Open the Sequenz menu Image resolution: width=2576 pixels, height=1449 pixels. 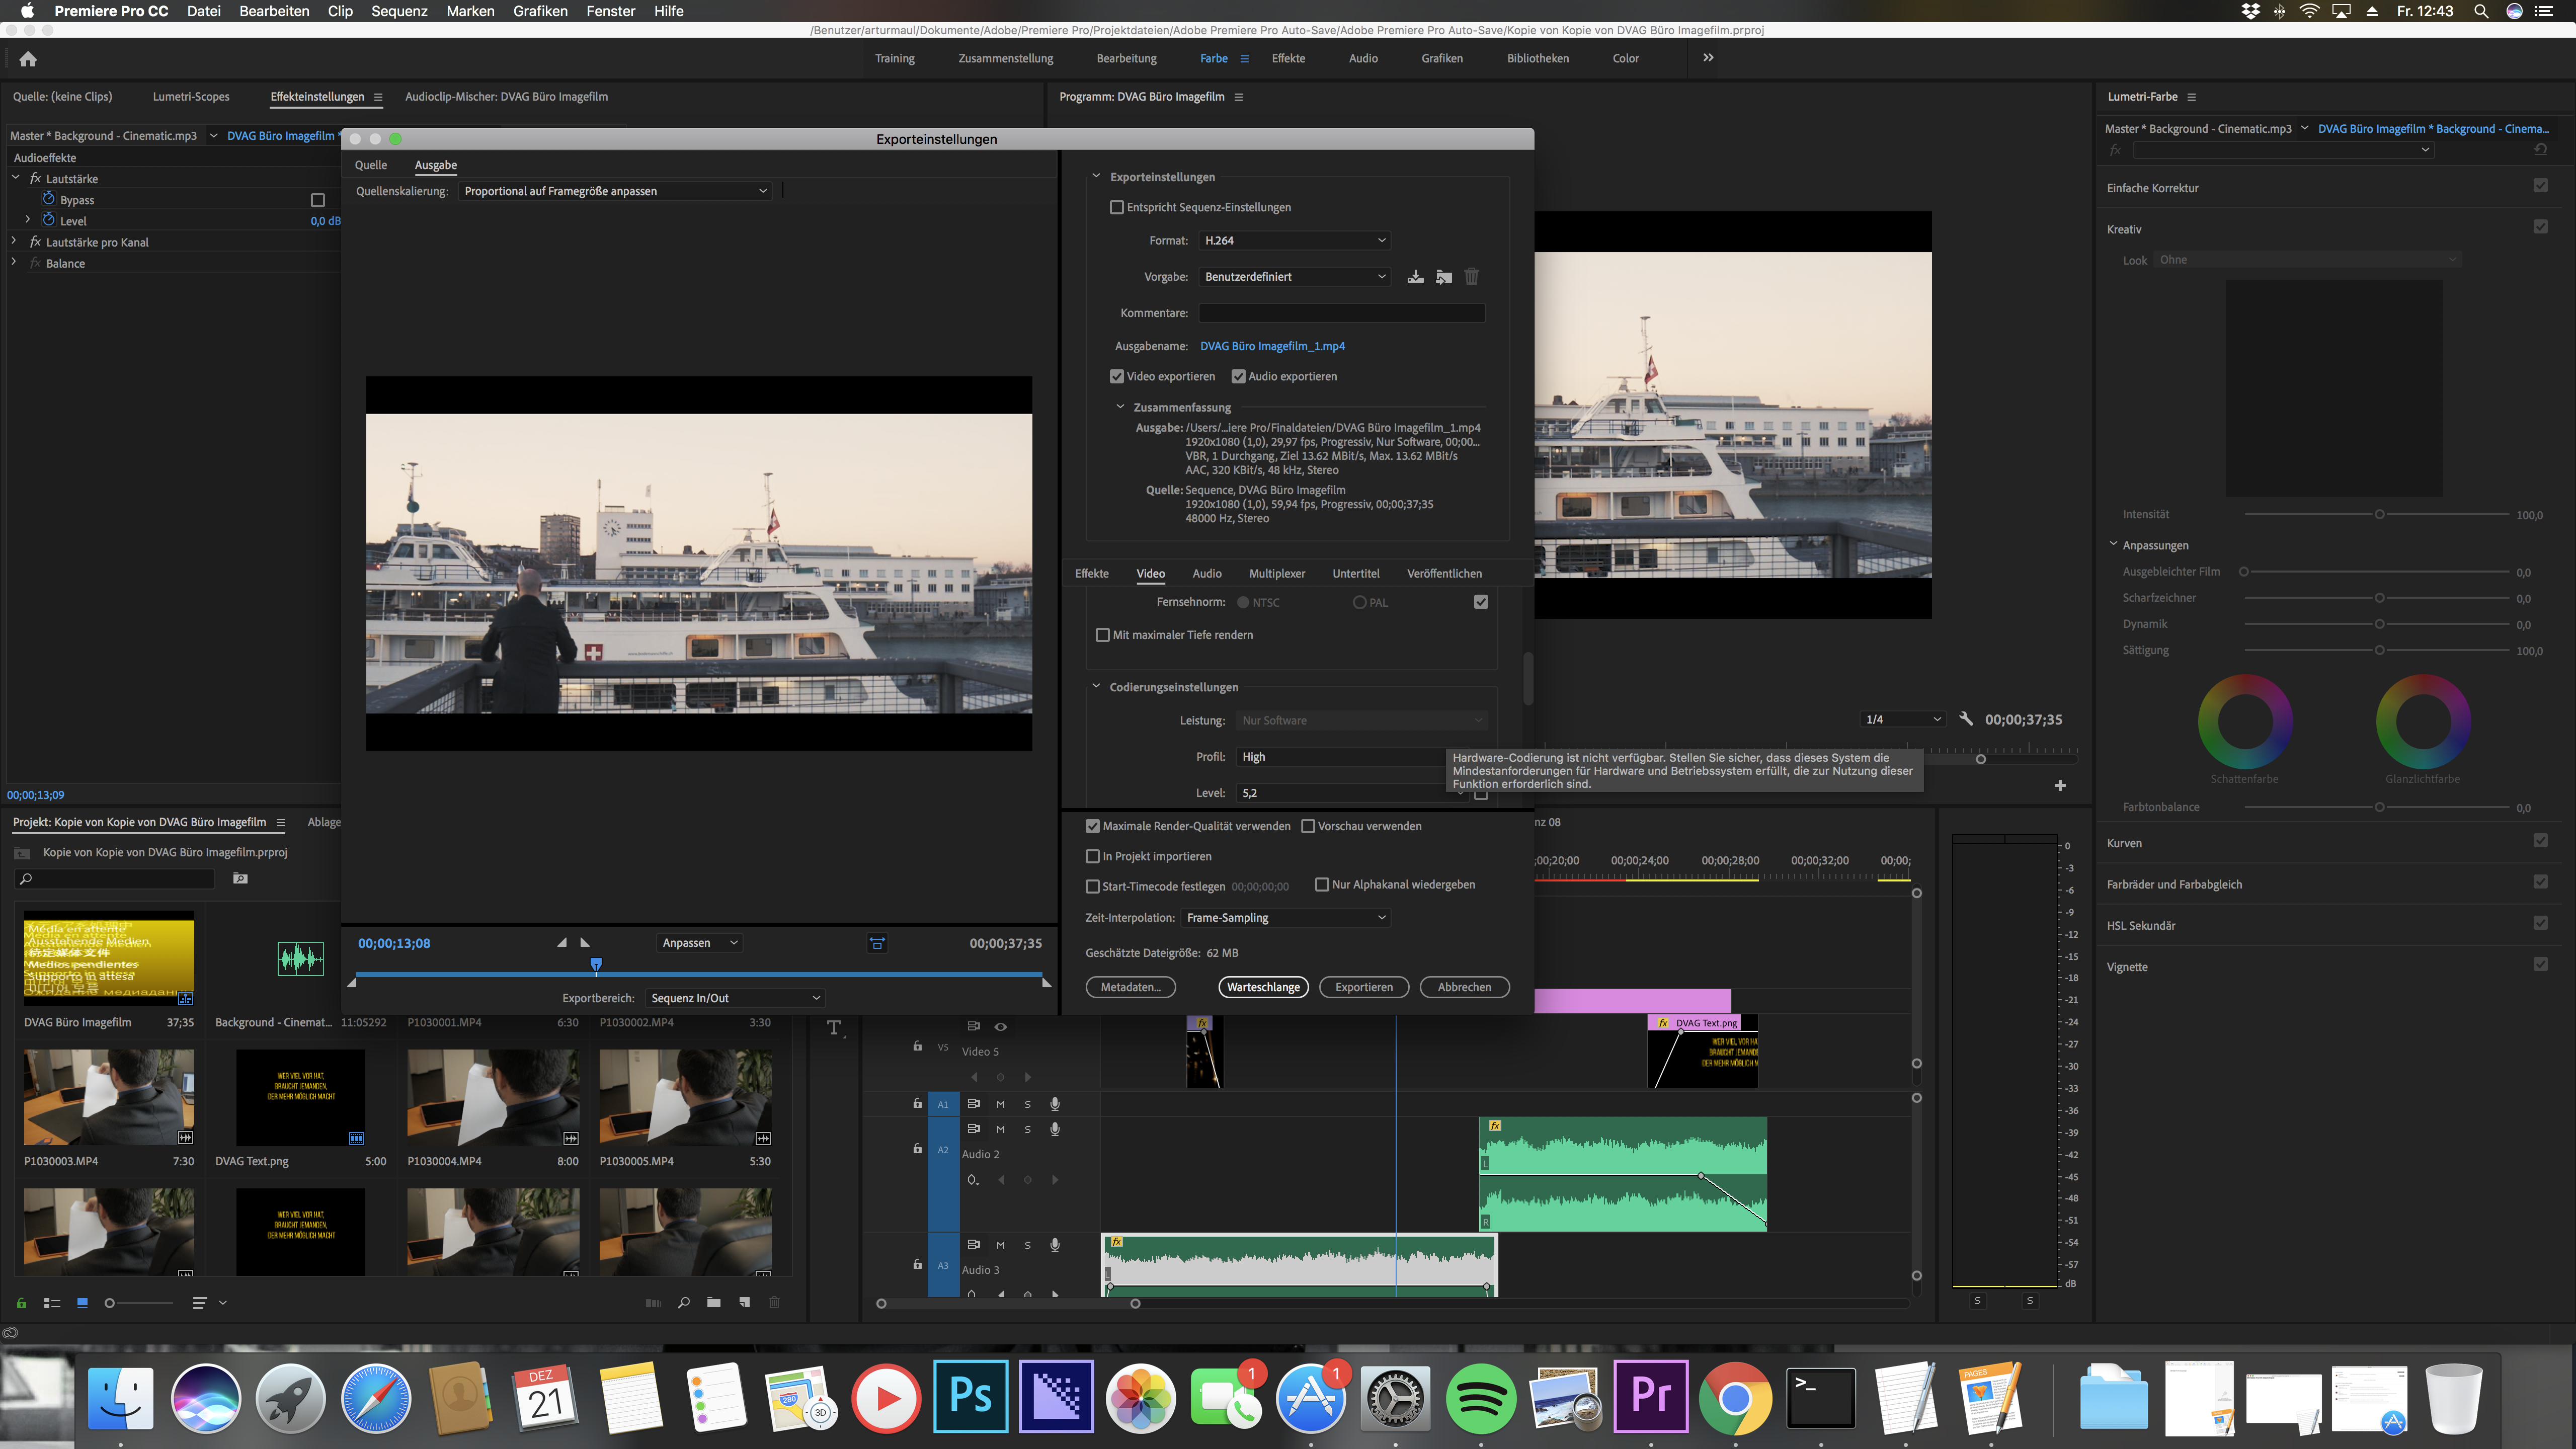tap(399, 11)
